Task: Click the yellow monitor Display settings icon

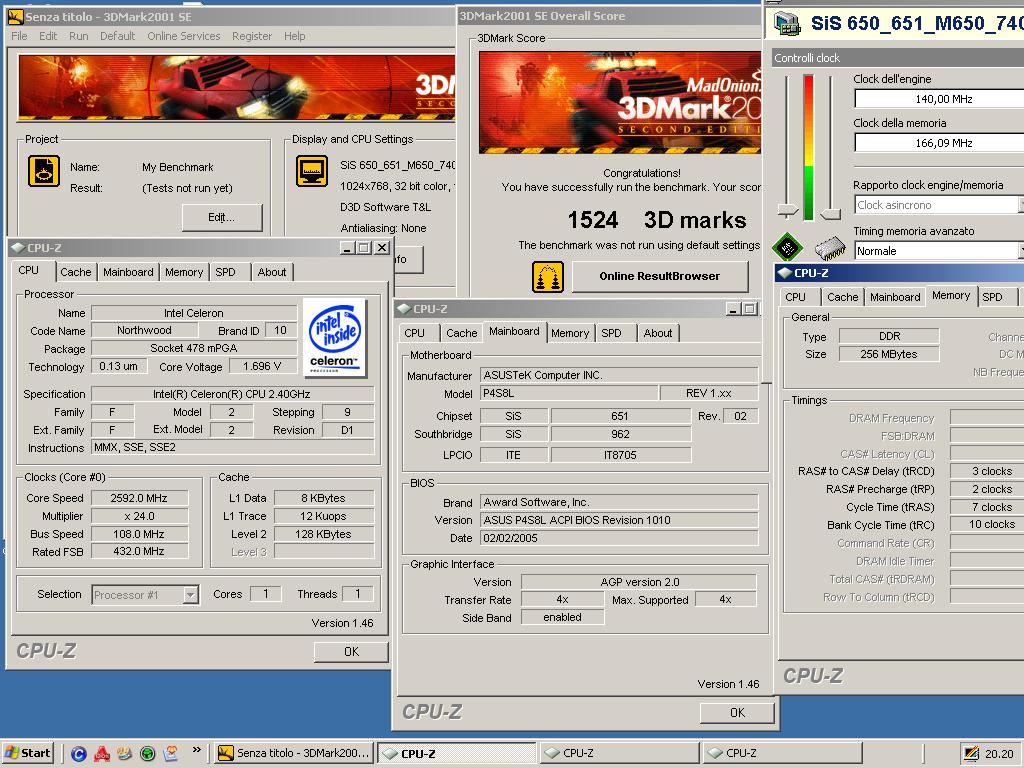Action: pyautogui.click(x=312, y=171)
